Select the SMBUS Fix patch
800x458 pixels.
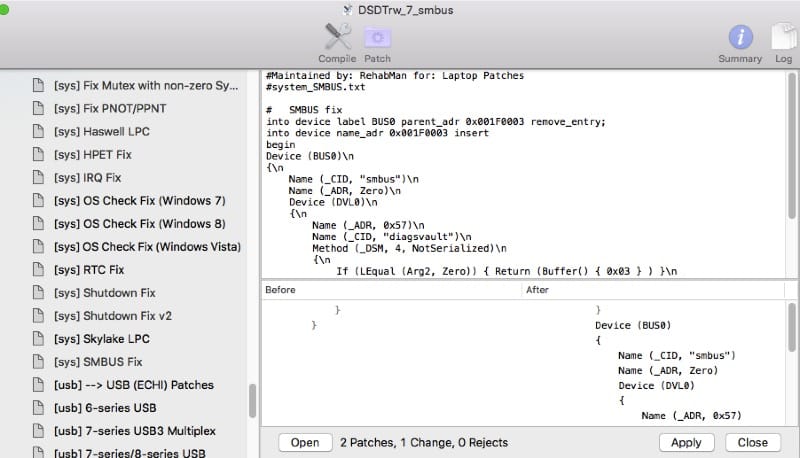(x=98, y=362)
